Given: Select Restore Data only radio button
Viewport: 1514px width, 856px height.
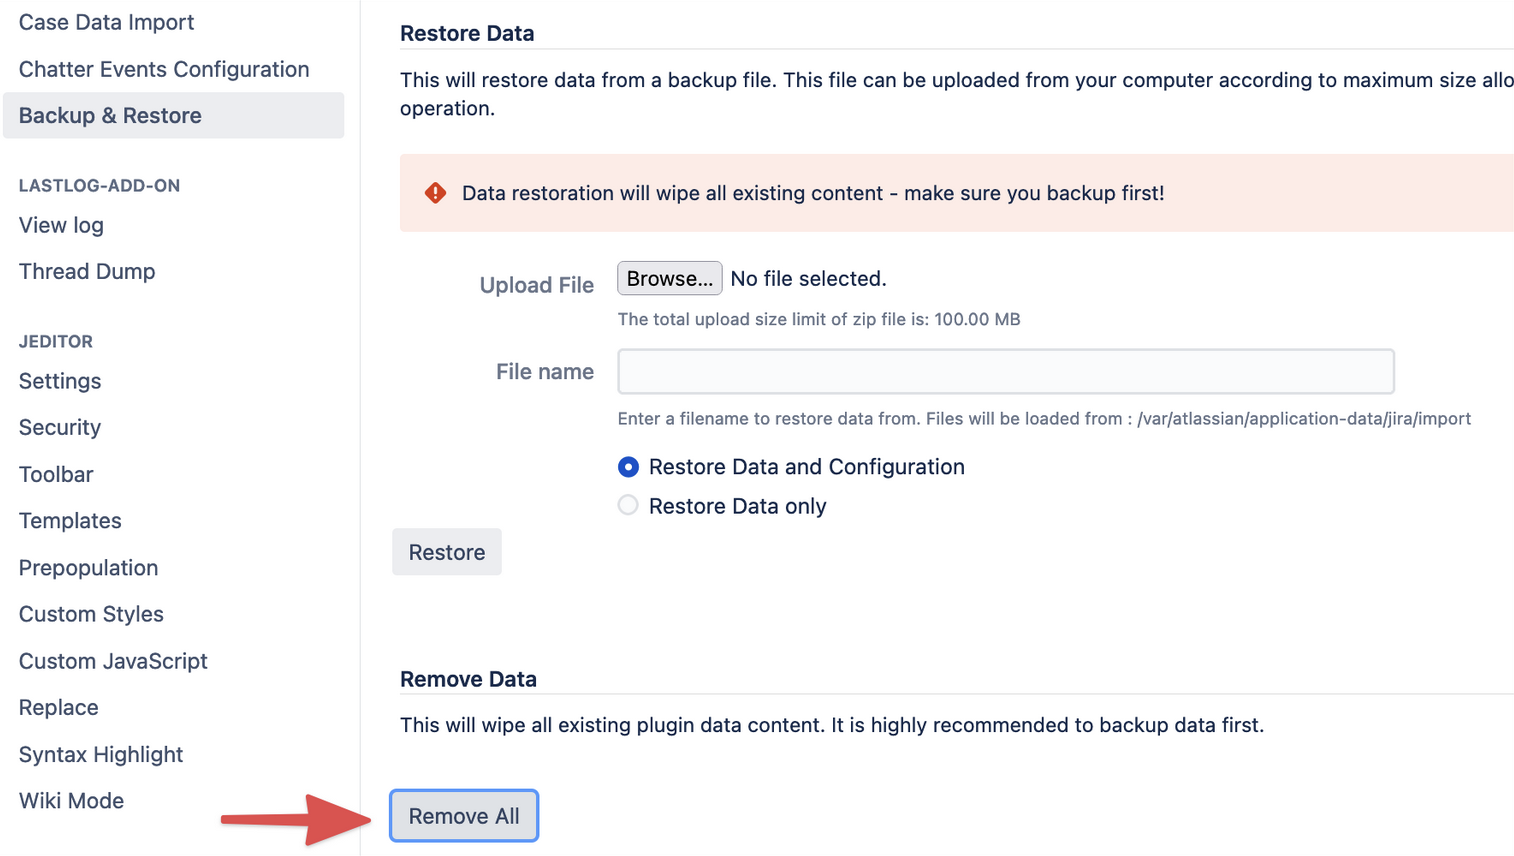Looking at the screenshot, I should [x=628, y=506].
